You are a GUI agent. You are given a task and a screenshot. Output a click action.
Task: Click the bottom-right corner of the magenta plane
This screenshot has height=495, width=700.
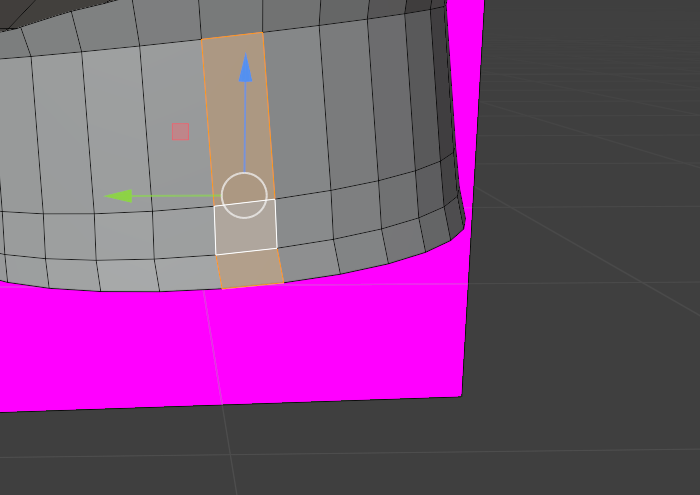pyautogui.click(x=459, y=393)
